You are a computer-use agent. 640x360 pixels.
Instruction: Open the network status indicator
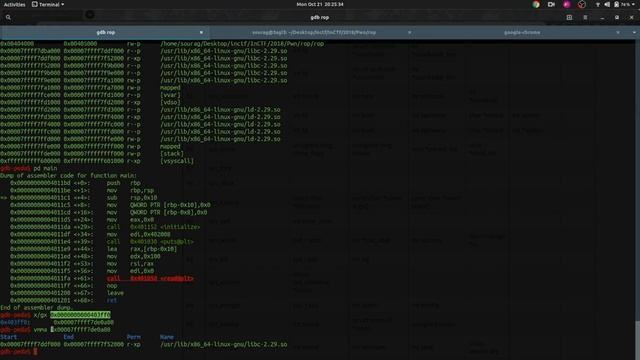click(598, 4)
